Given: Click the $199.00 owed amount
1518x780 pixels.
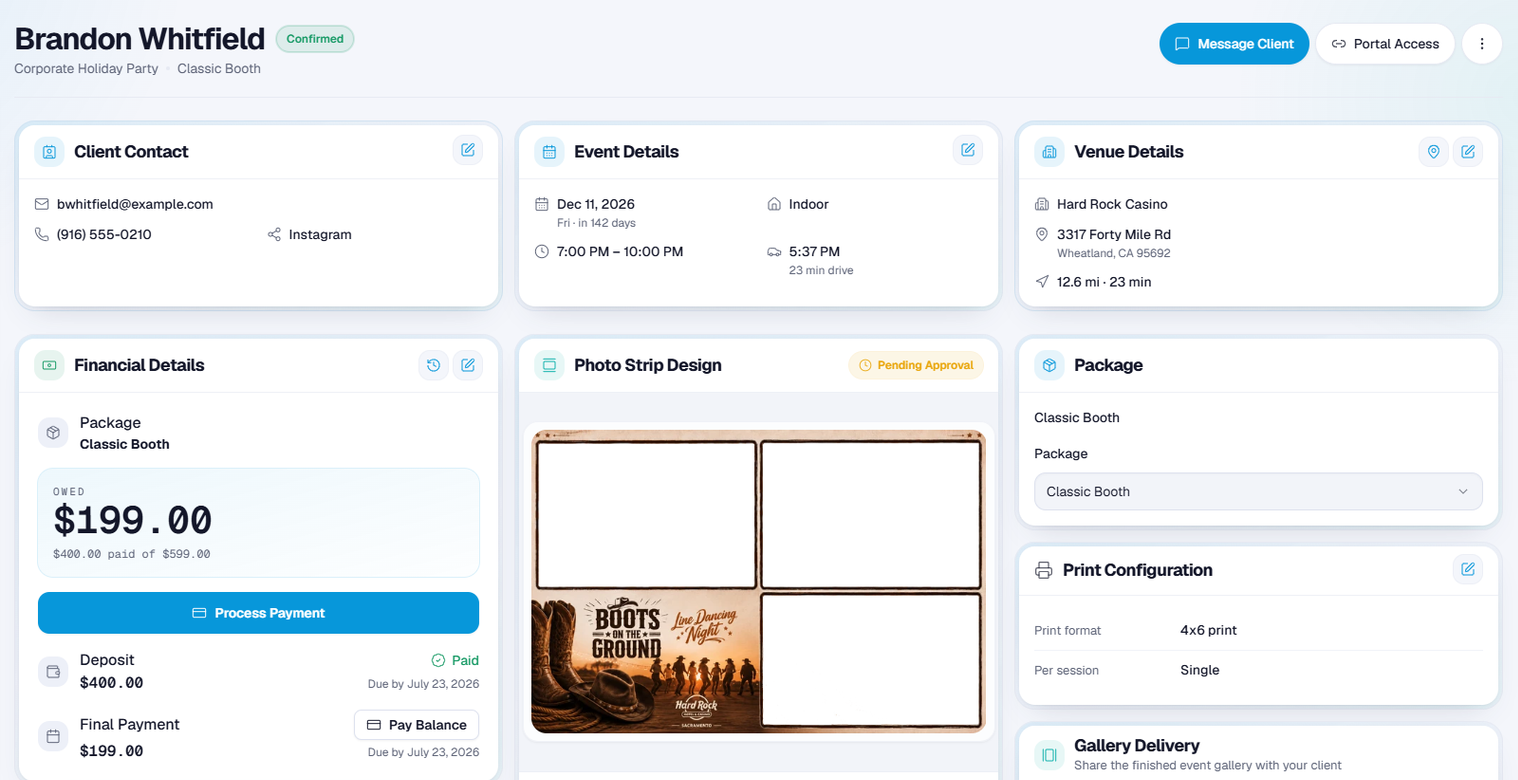Looking at the screenshot, I should (x=132, y=521).
